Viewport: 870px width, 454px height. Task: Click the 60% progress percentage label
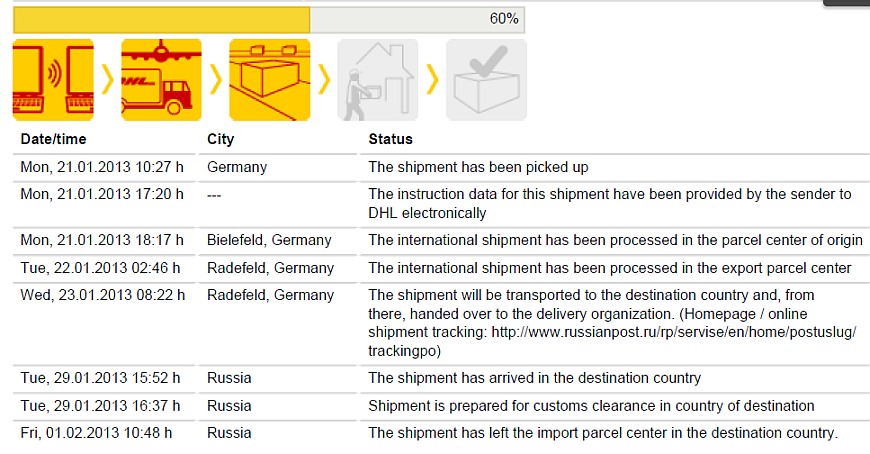click(x=504, y=19)
